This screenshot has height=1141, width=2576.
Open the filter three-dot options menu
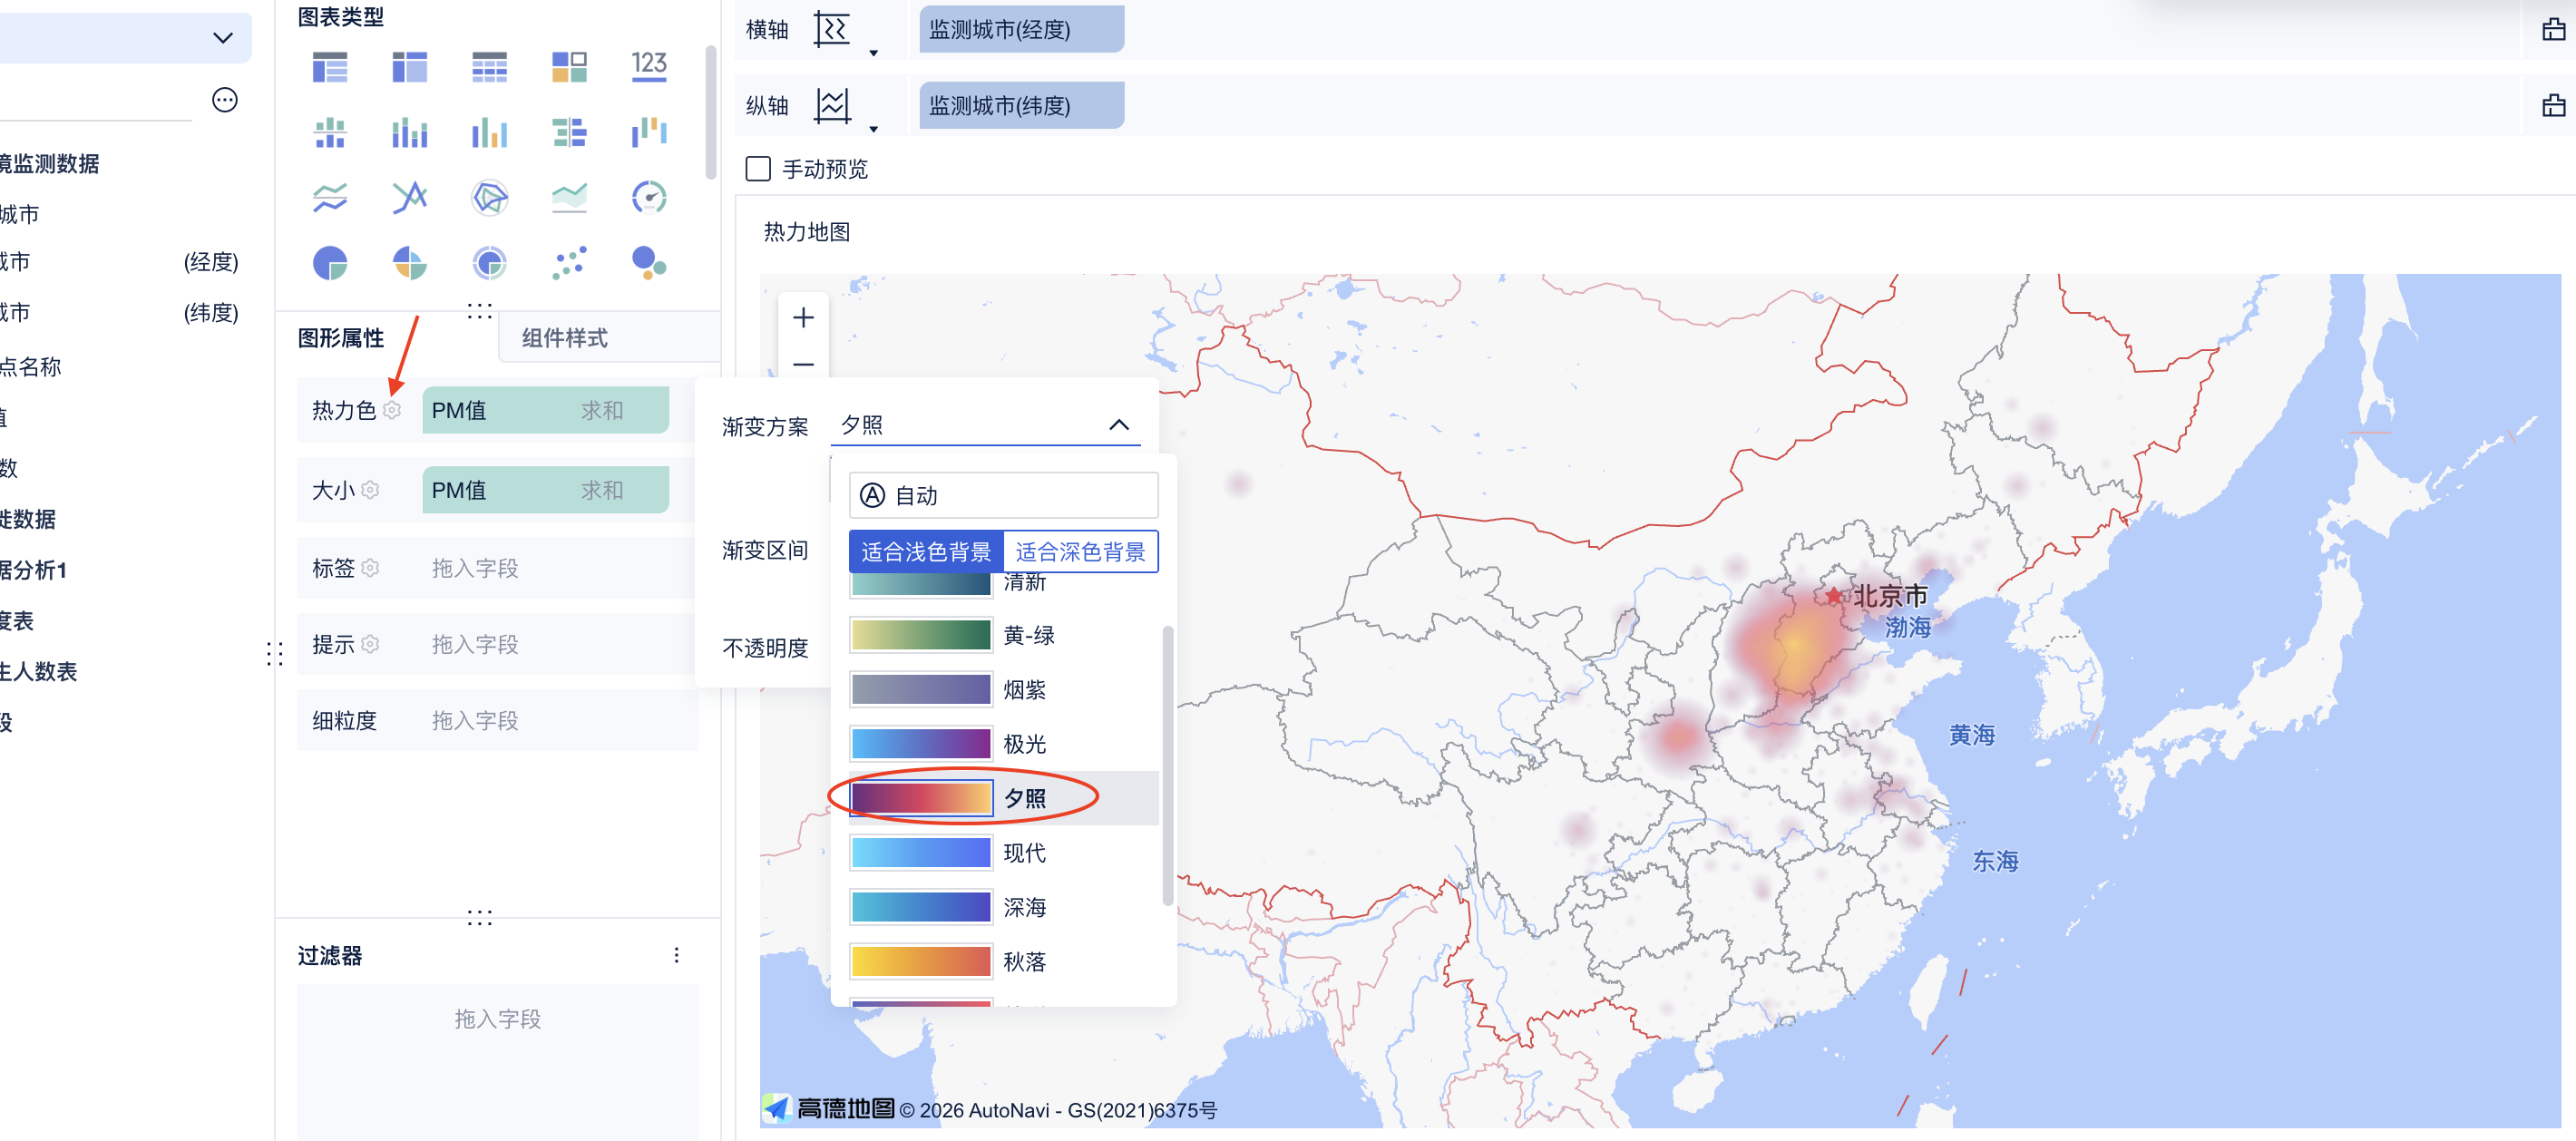[x=677, y=955]
